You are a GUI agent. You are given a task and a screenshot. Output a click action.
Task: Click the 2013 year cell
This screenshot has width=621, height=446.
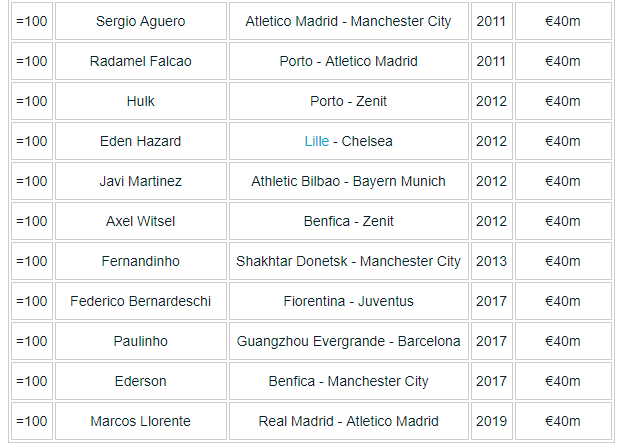click(491, 261)
